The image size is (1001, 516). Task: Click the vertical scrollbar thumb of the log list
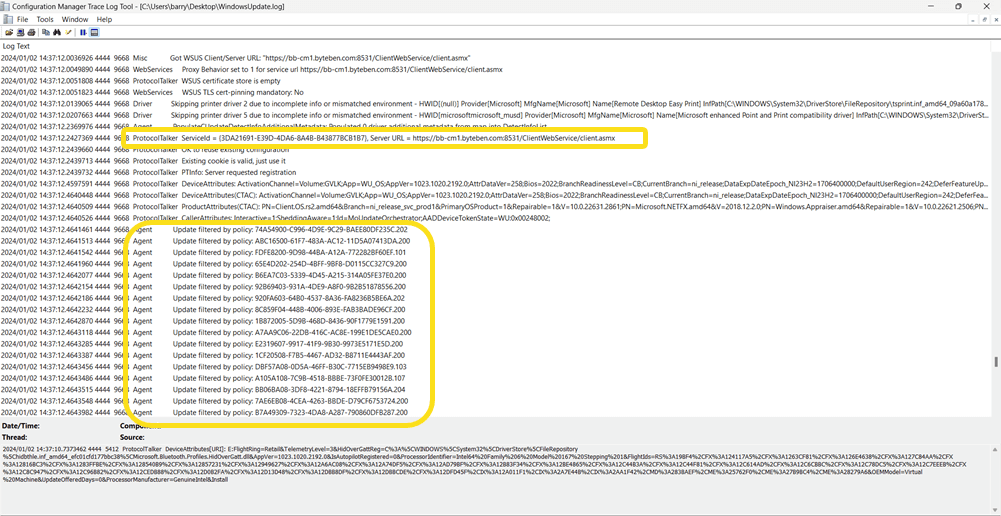click(x=996, y=361)
